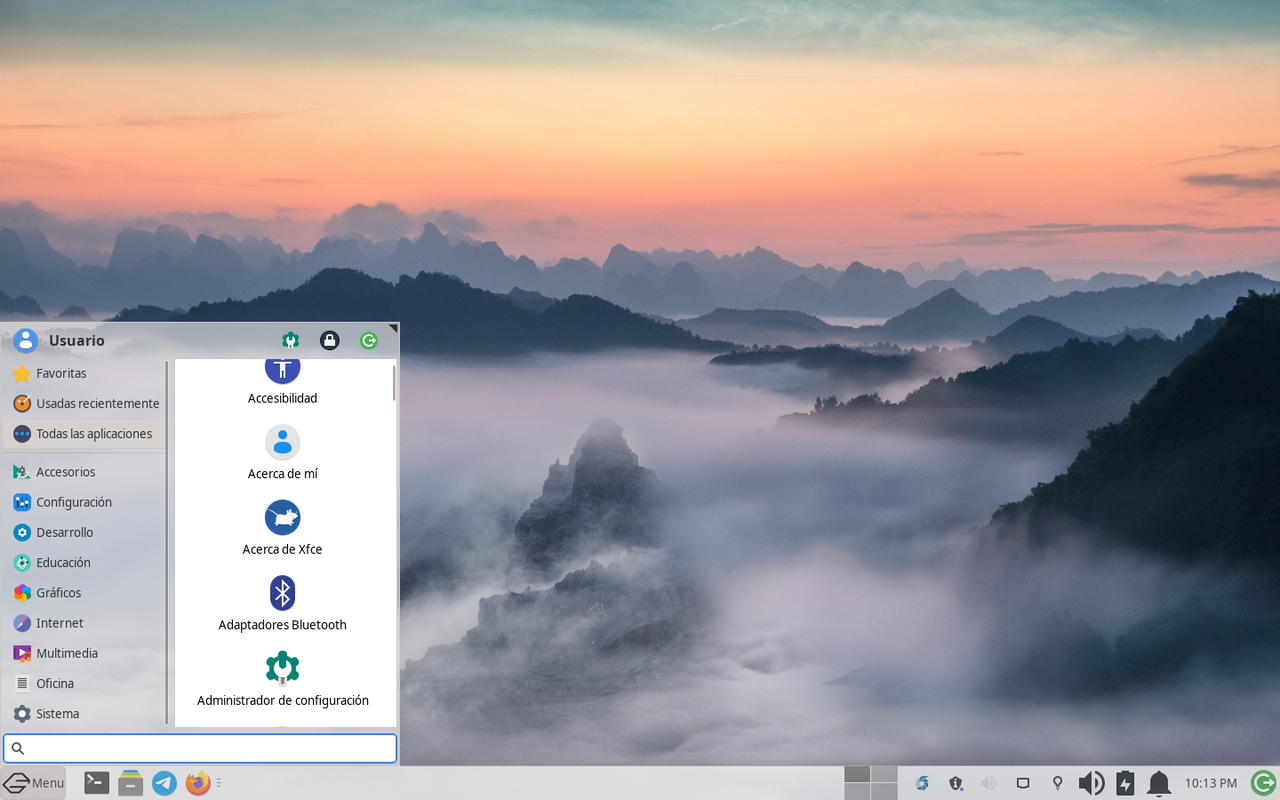
Task: Launch 'Administrador de configuración'
Action: pos(282,678)
